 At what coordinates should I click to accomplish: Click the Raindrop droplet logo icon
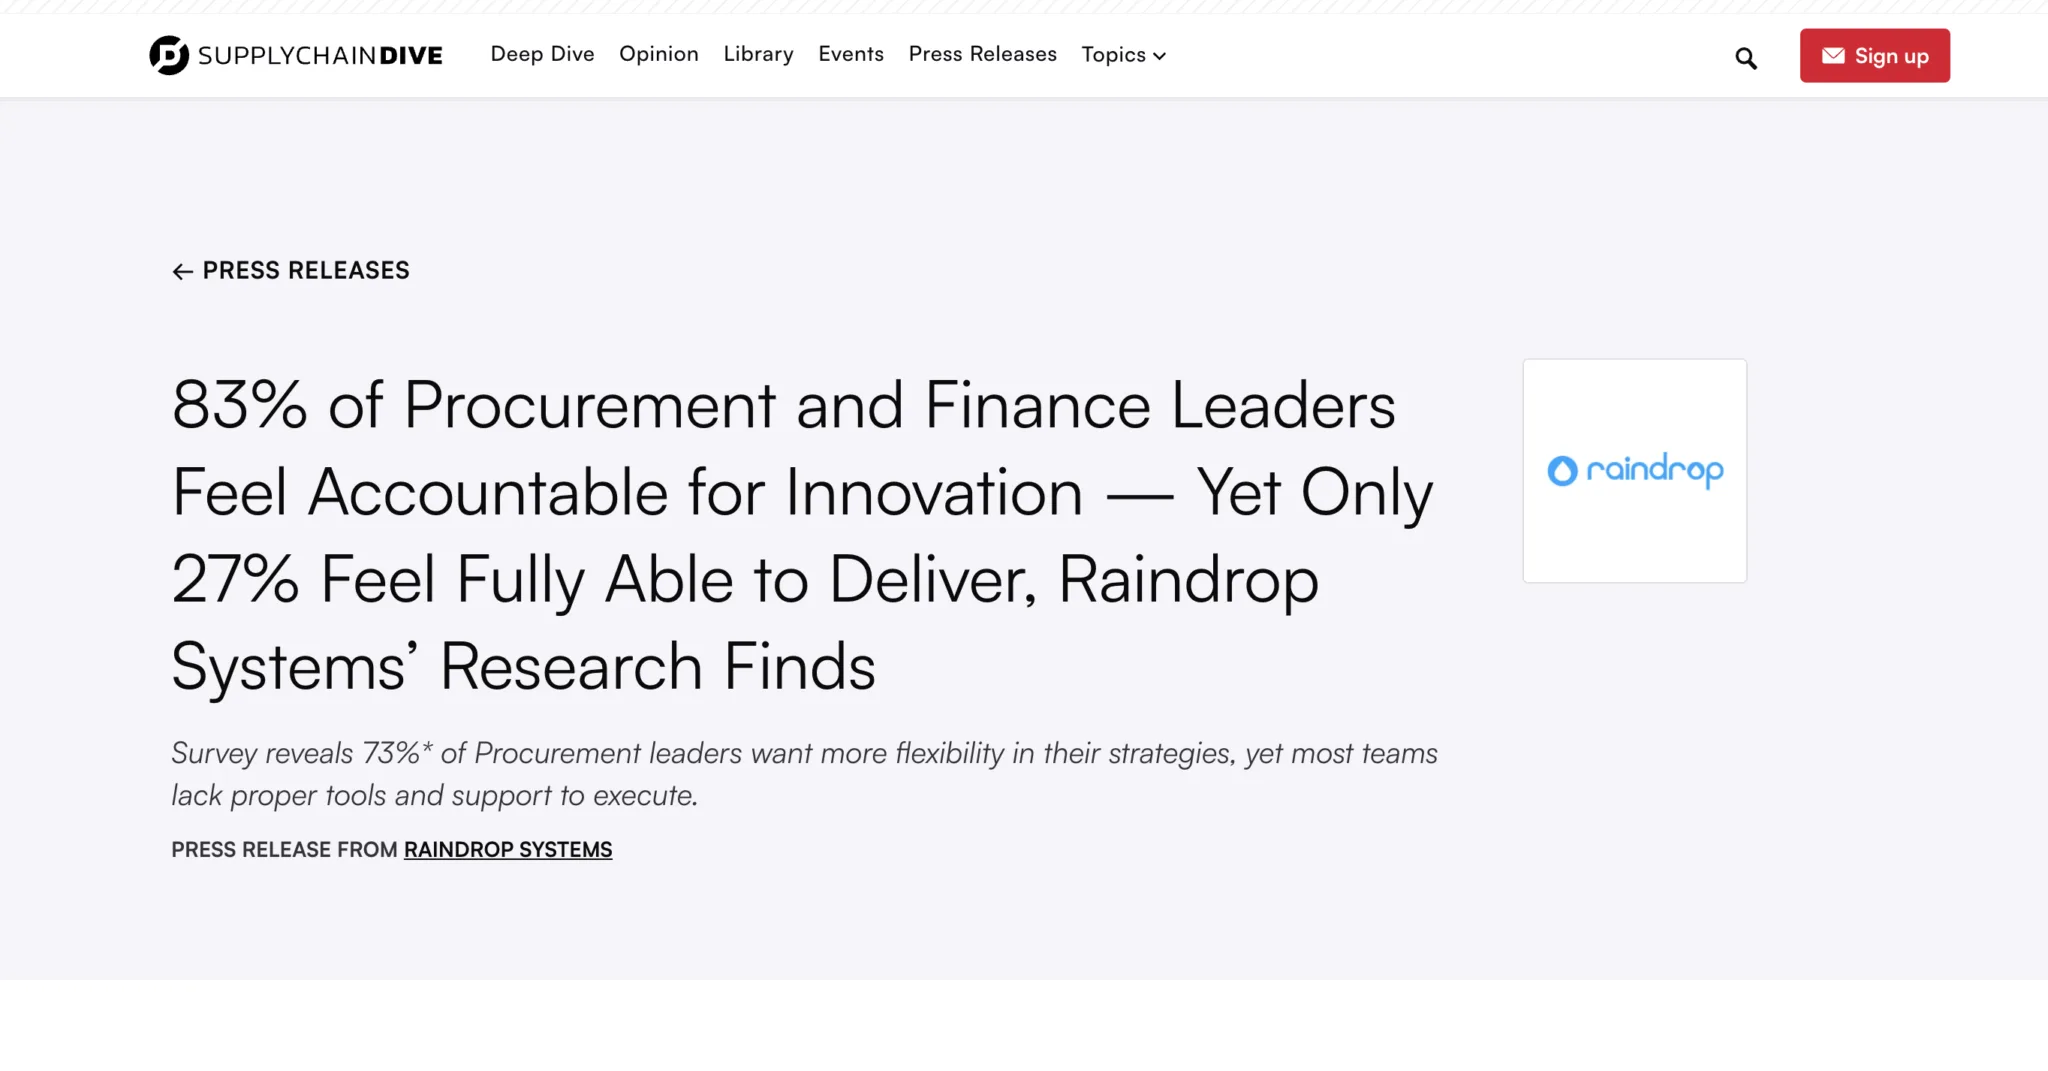(1562, 470)
